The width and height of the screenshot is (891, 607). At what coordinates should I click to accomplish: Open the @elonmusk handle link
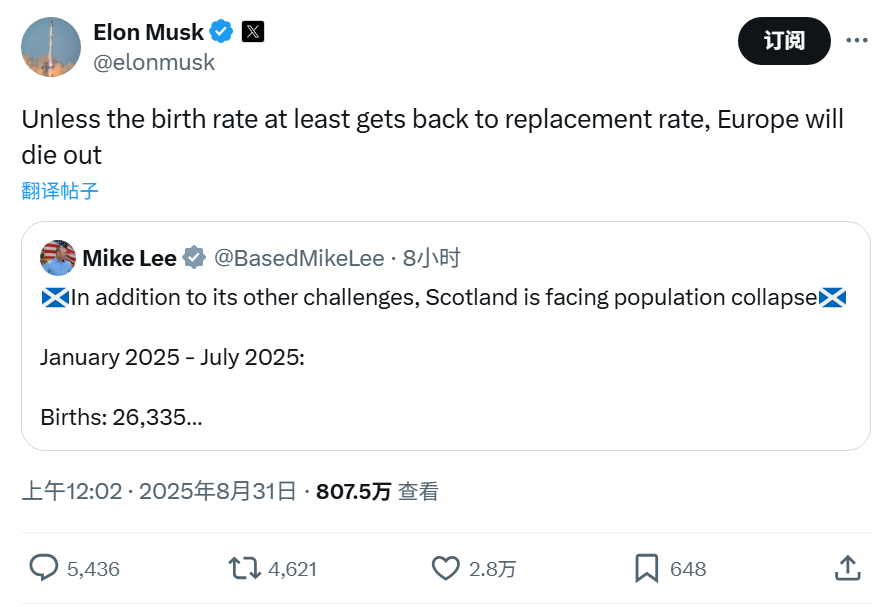click(x=154, y=62)
